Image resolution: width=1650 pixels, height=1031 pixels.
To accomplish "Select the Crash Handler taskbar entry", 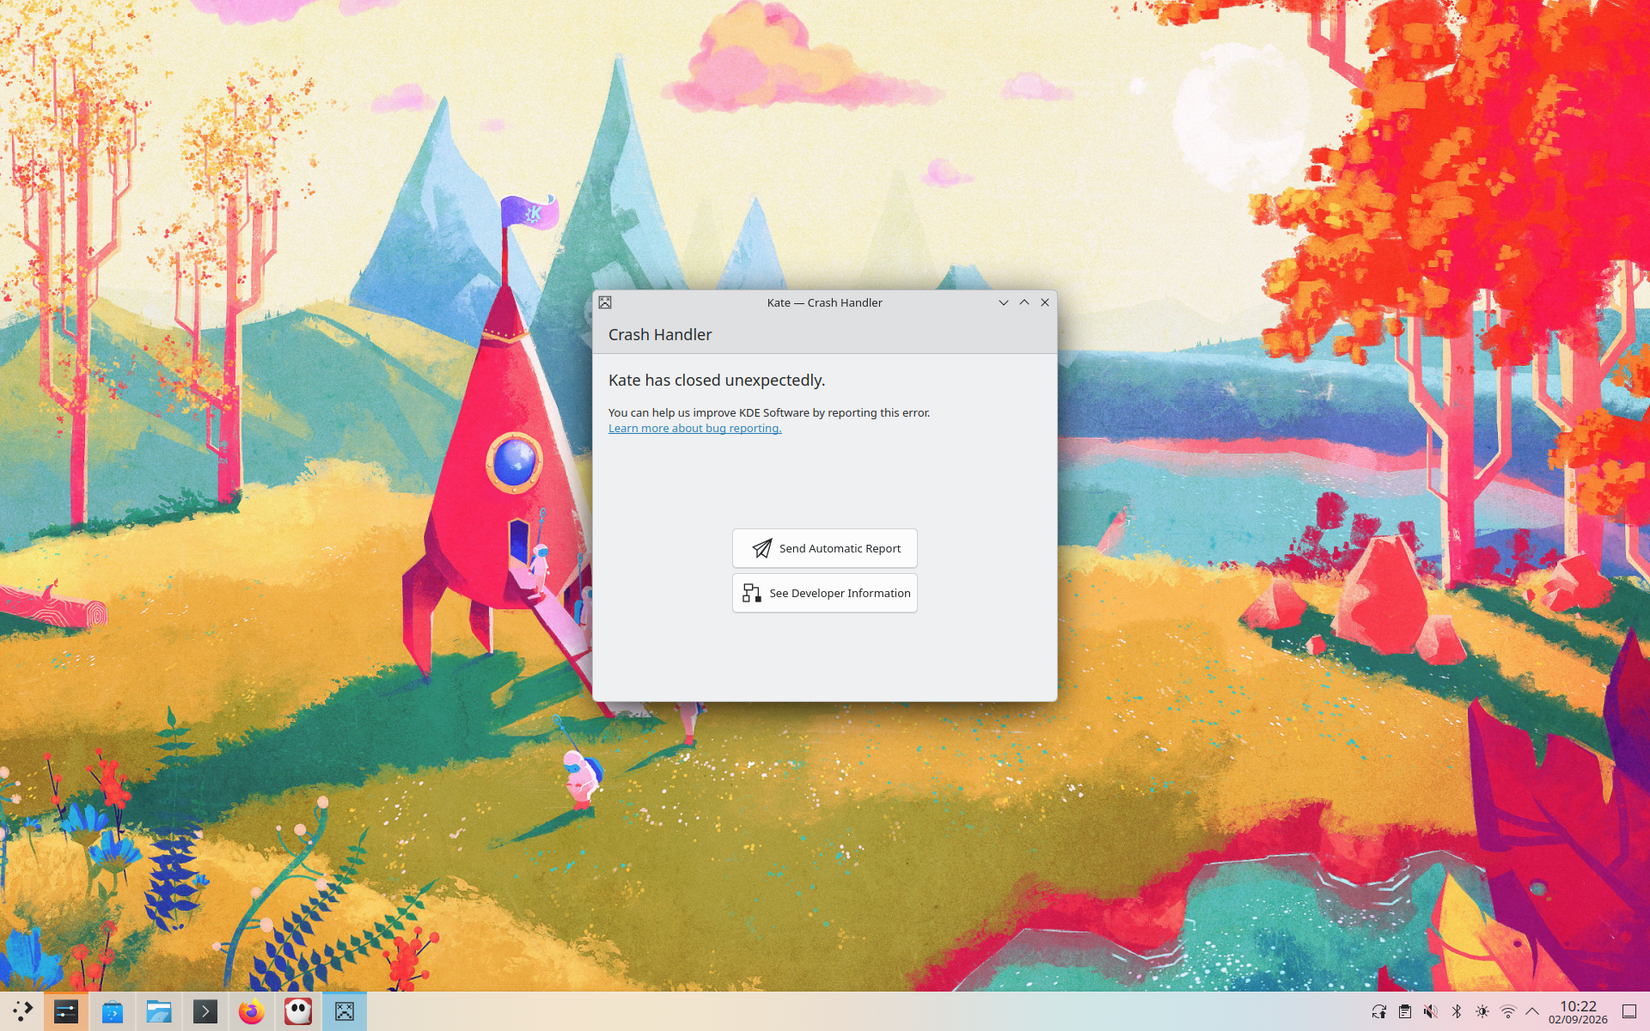I will pyautogui.click(x=344, y=1011).
